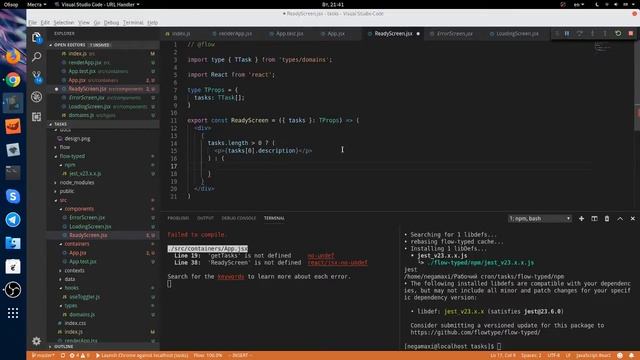This screenshot has height=360, width=640.
Task: Collapse the containers folder
Action: (77, 244)
